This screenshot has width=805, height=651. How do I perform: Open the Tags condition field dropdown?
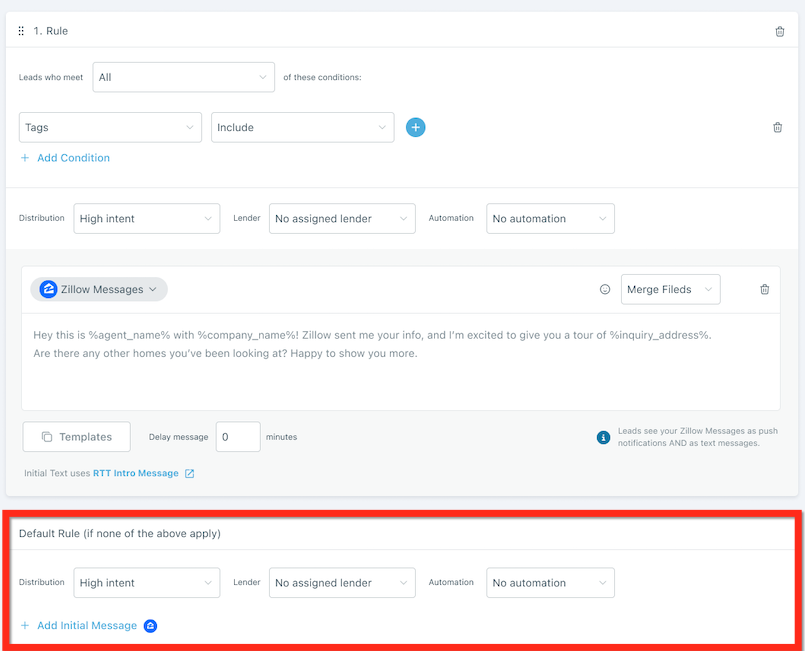(x=110, y=128)
